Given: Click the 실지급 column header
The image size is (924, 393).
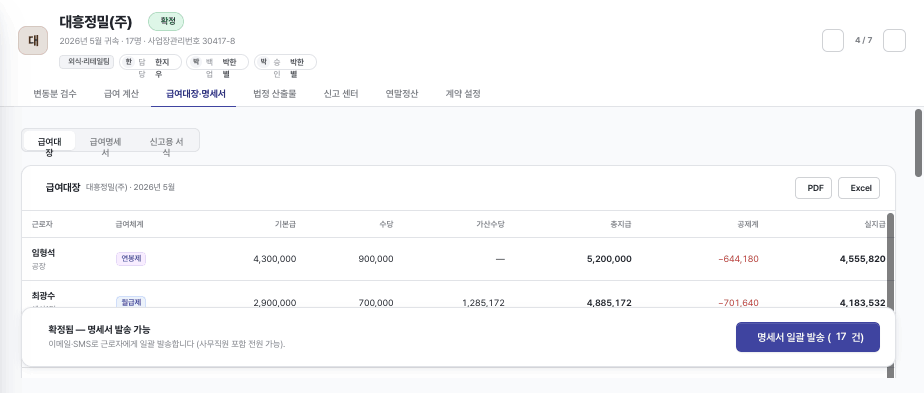Looking at the screenshot, I should click(x=875, y=224).
